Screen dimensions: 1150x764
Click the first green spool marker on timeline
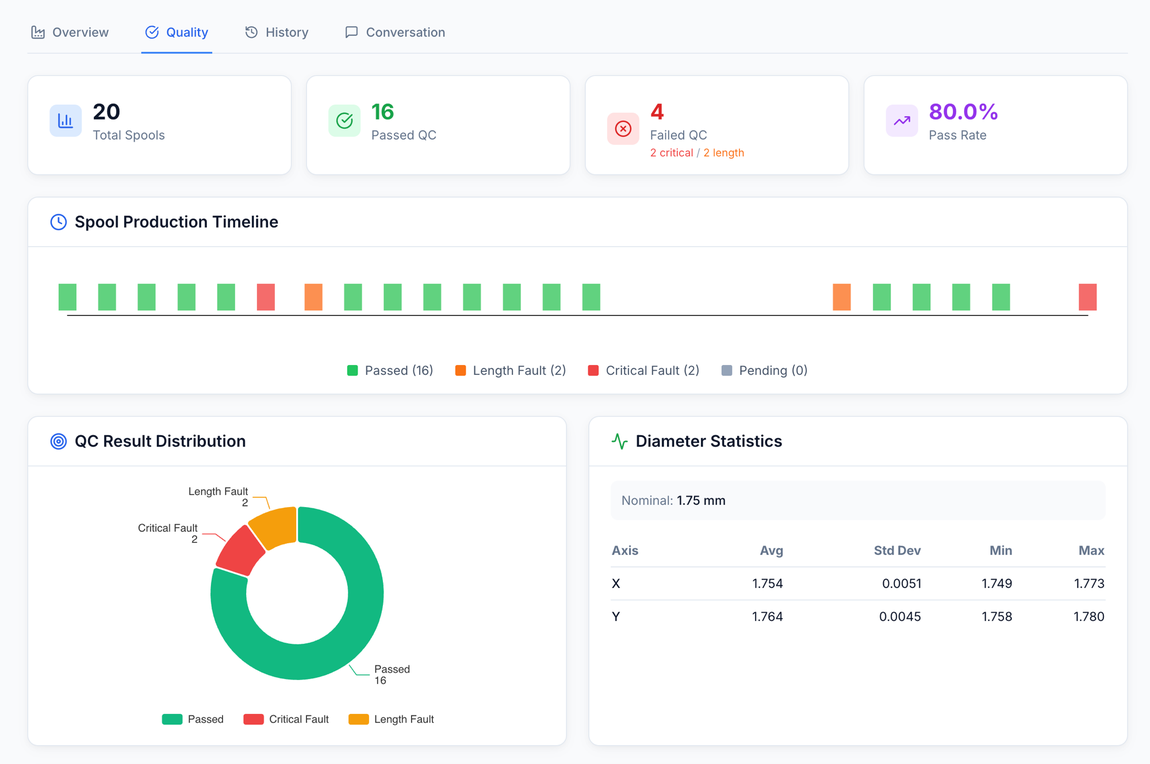pos(67,297)
